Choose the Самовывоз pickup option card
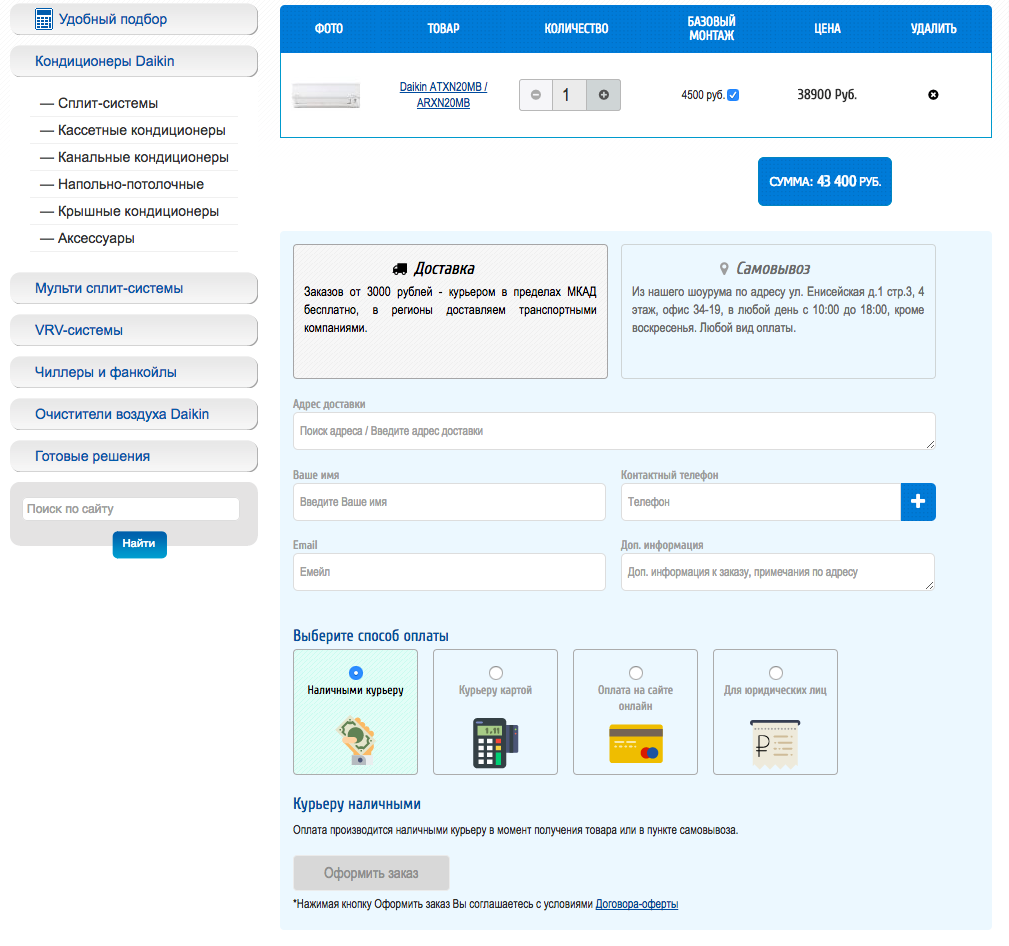Screen dimensions: 1009x946 tap(778, 311)
